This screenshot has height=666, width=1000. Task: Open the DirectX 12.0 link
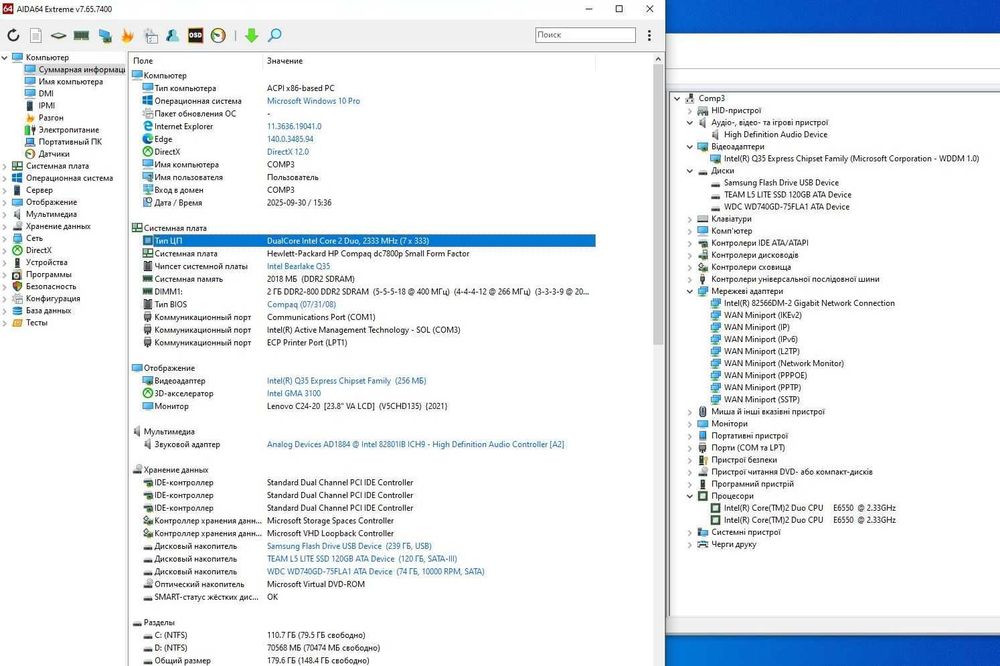tap(288, 152)
